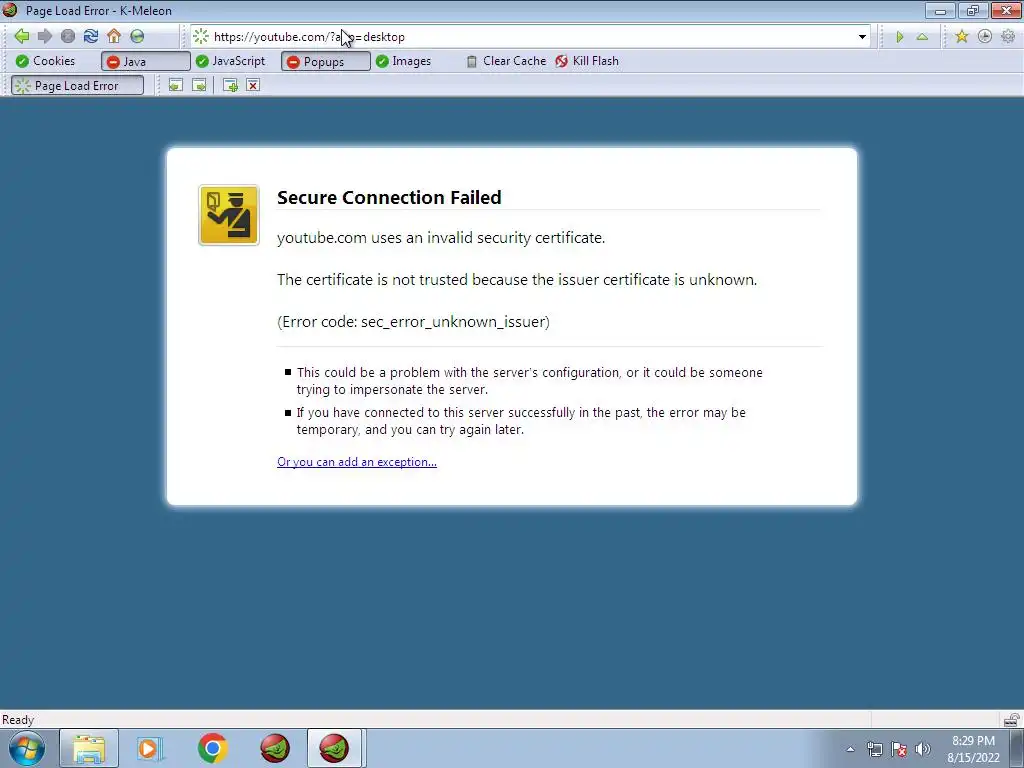Open Google Chrome from the taskbar
Viewport: 1024px width, 768px height.
click(x=212, y=748)
